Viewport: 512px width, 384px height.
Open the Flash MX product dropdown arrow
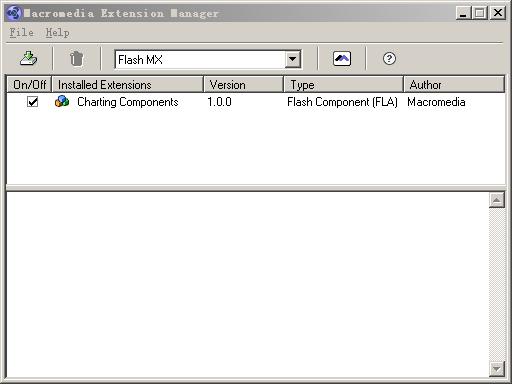point(293,59)
